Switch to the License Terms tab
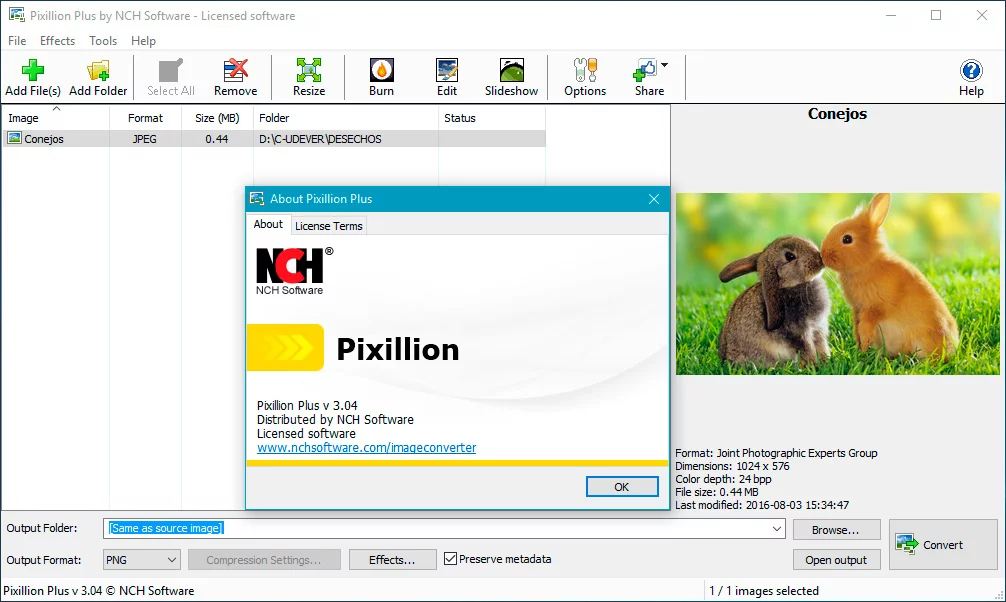Viewport: 1006px width, 602px height. click(328, 226)
